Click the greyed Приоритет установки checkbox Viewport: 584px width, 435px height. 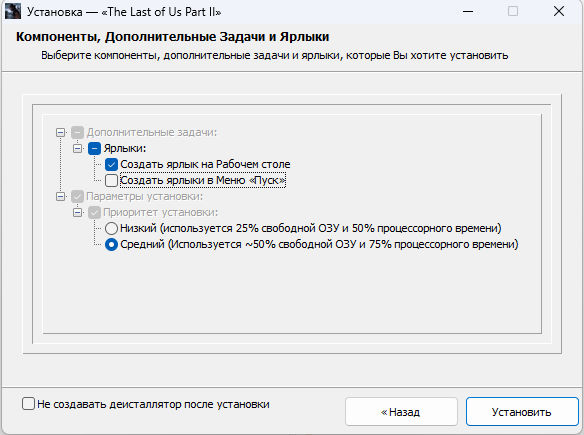(x=95, y=213)
